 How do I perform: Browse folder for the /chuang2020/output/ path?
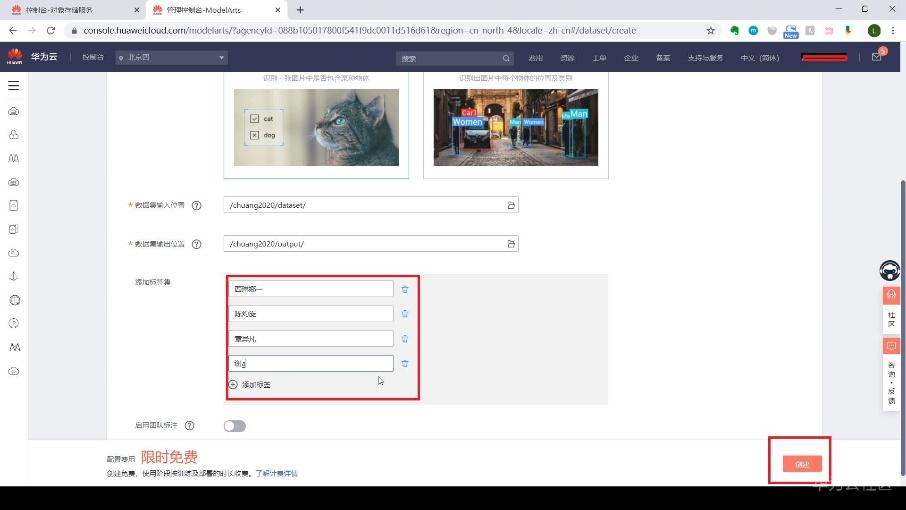click(x=510, y=244)
